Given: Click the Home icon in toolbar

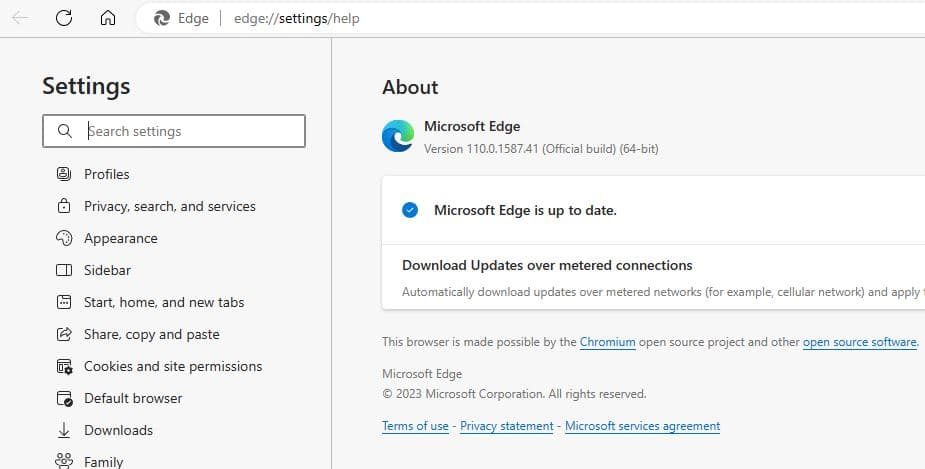Looking at the screenshot, I should click(x=108, y=18).
